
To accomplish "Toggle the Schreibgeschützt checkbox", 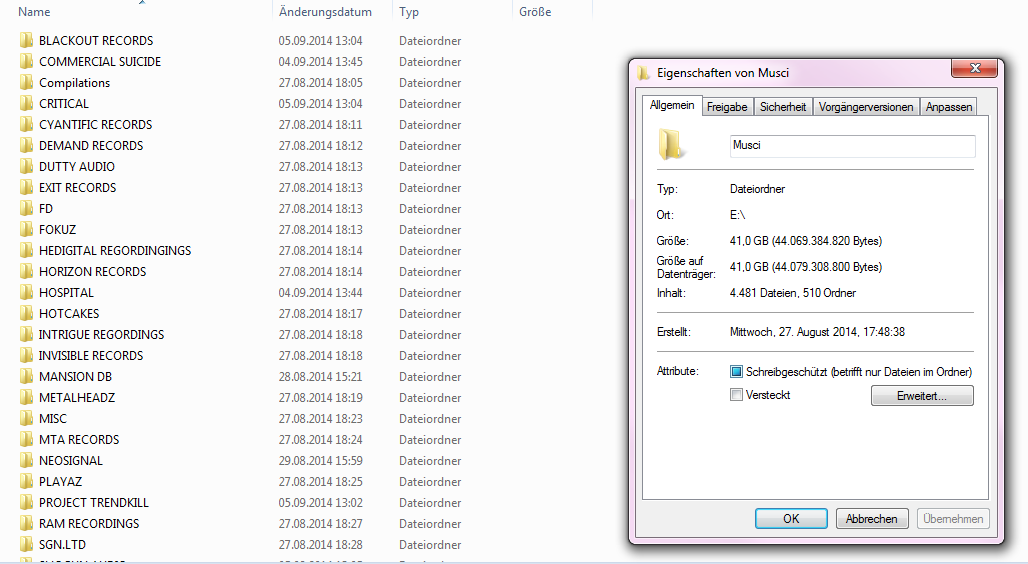I will [737, 372].
